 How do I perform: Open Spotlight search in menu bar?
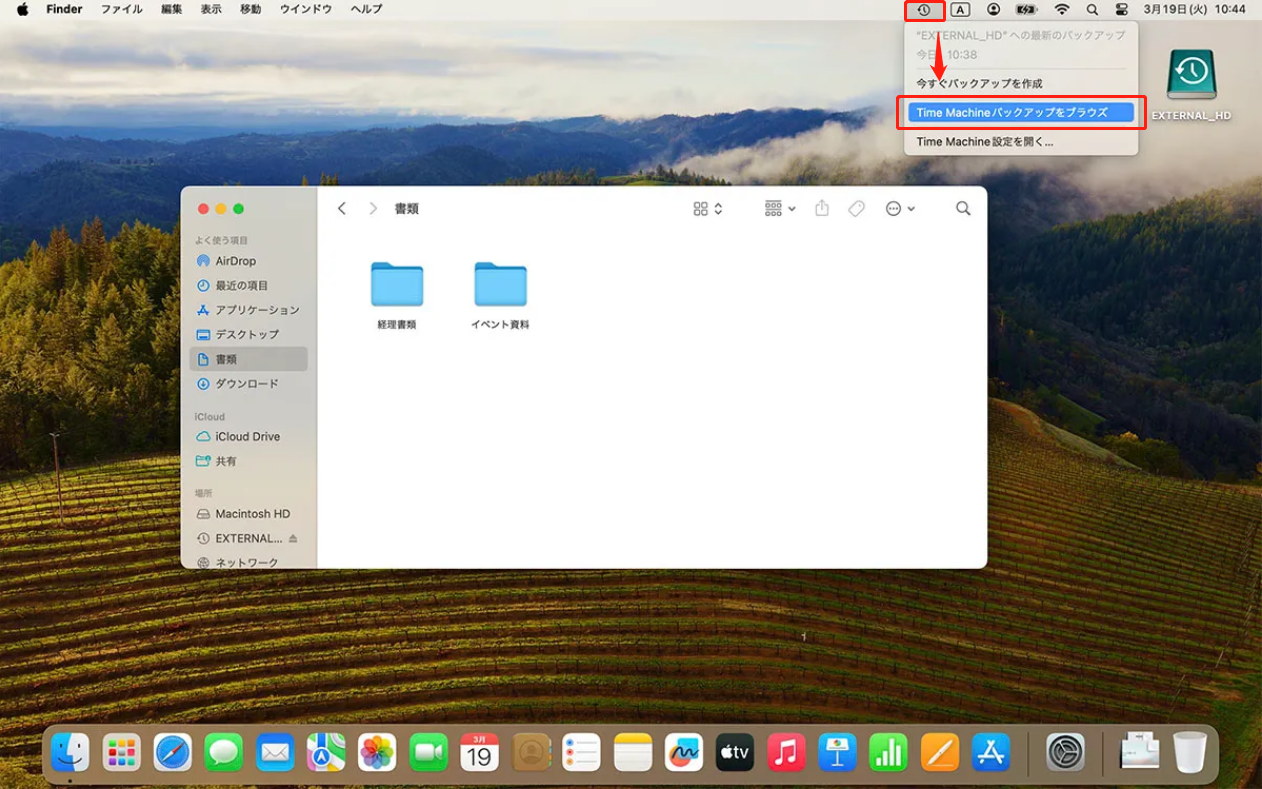coord(1092,10)
